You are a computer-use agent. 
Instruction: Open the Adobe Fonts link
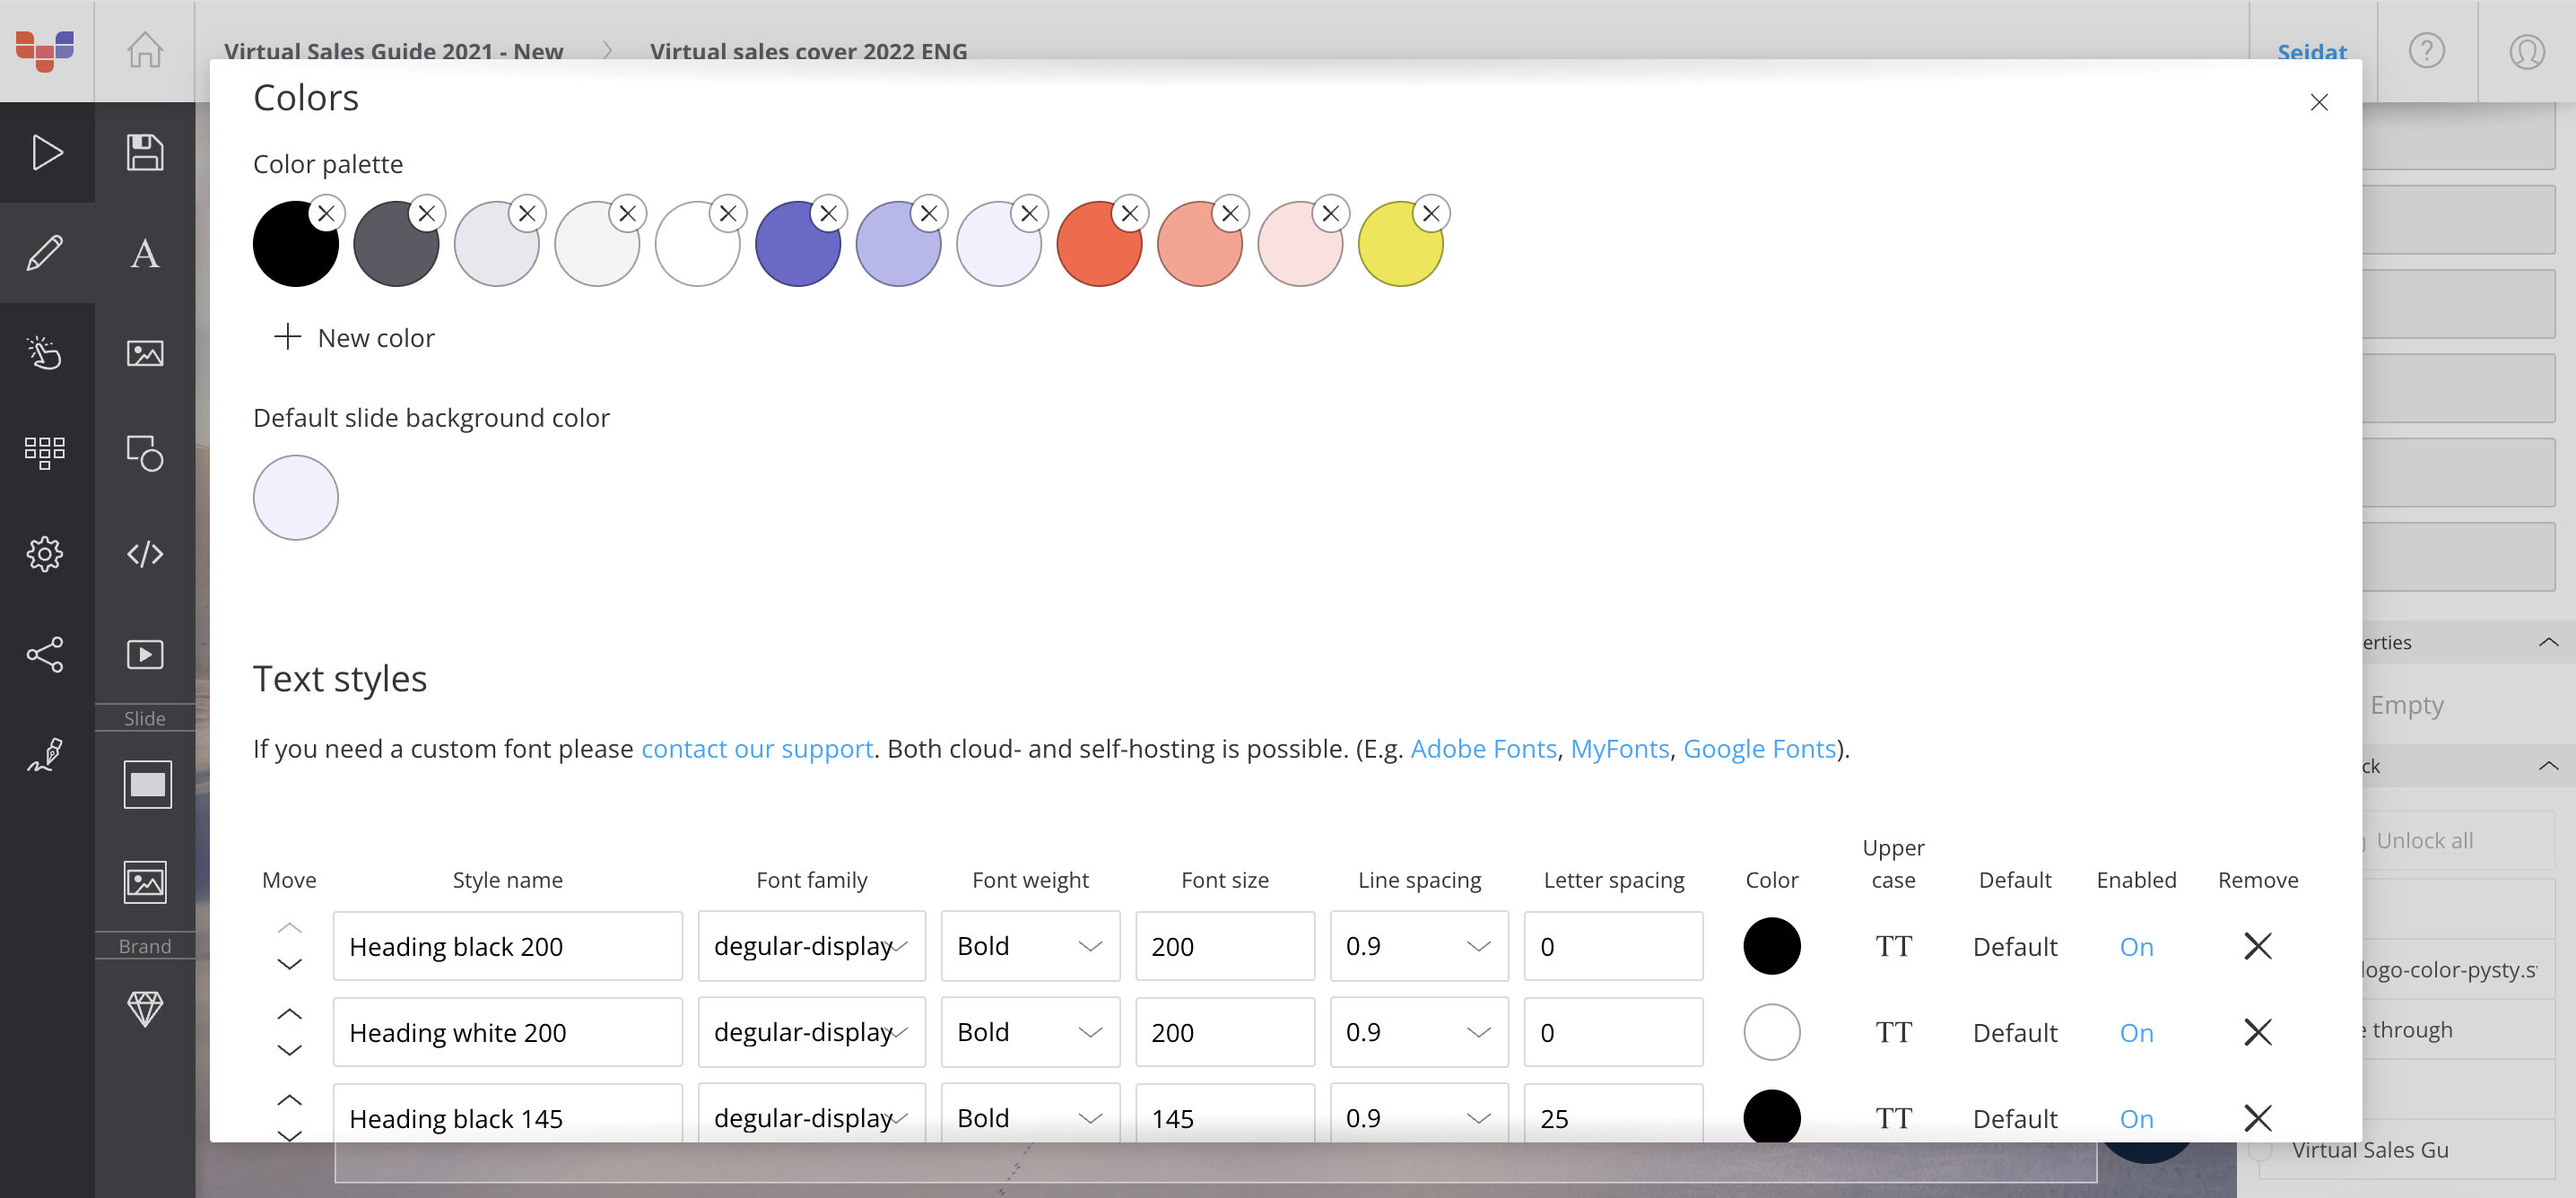tap(1483, 748)
